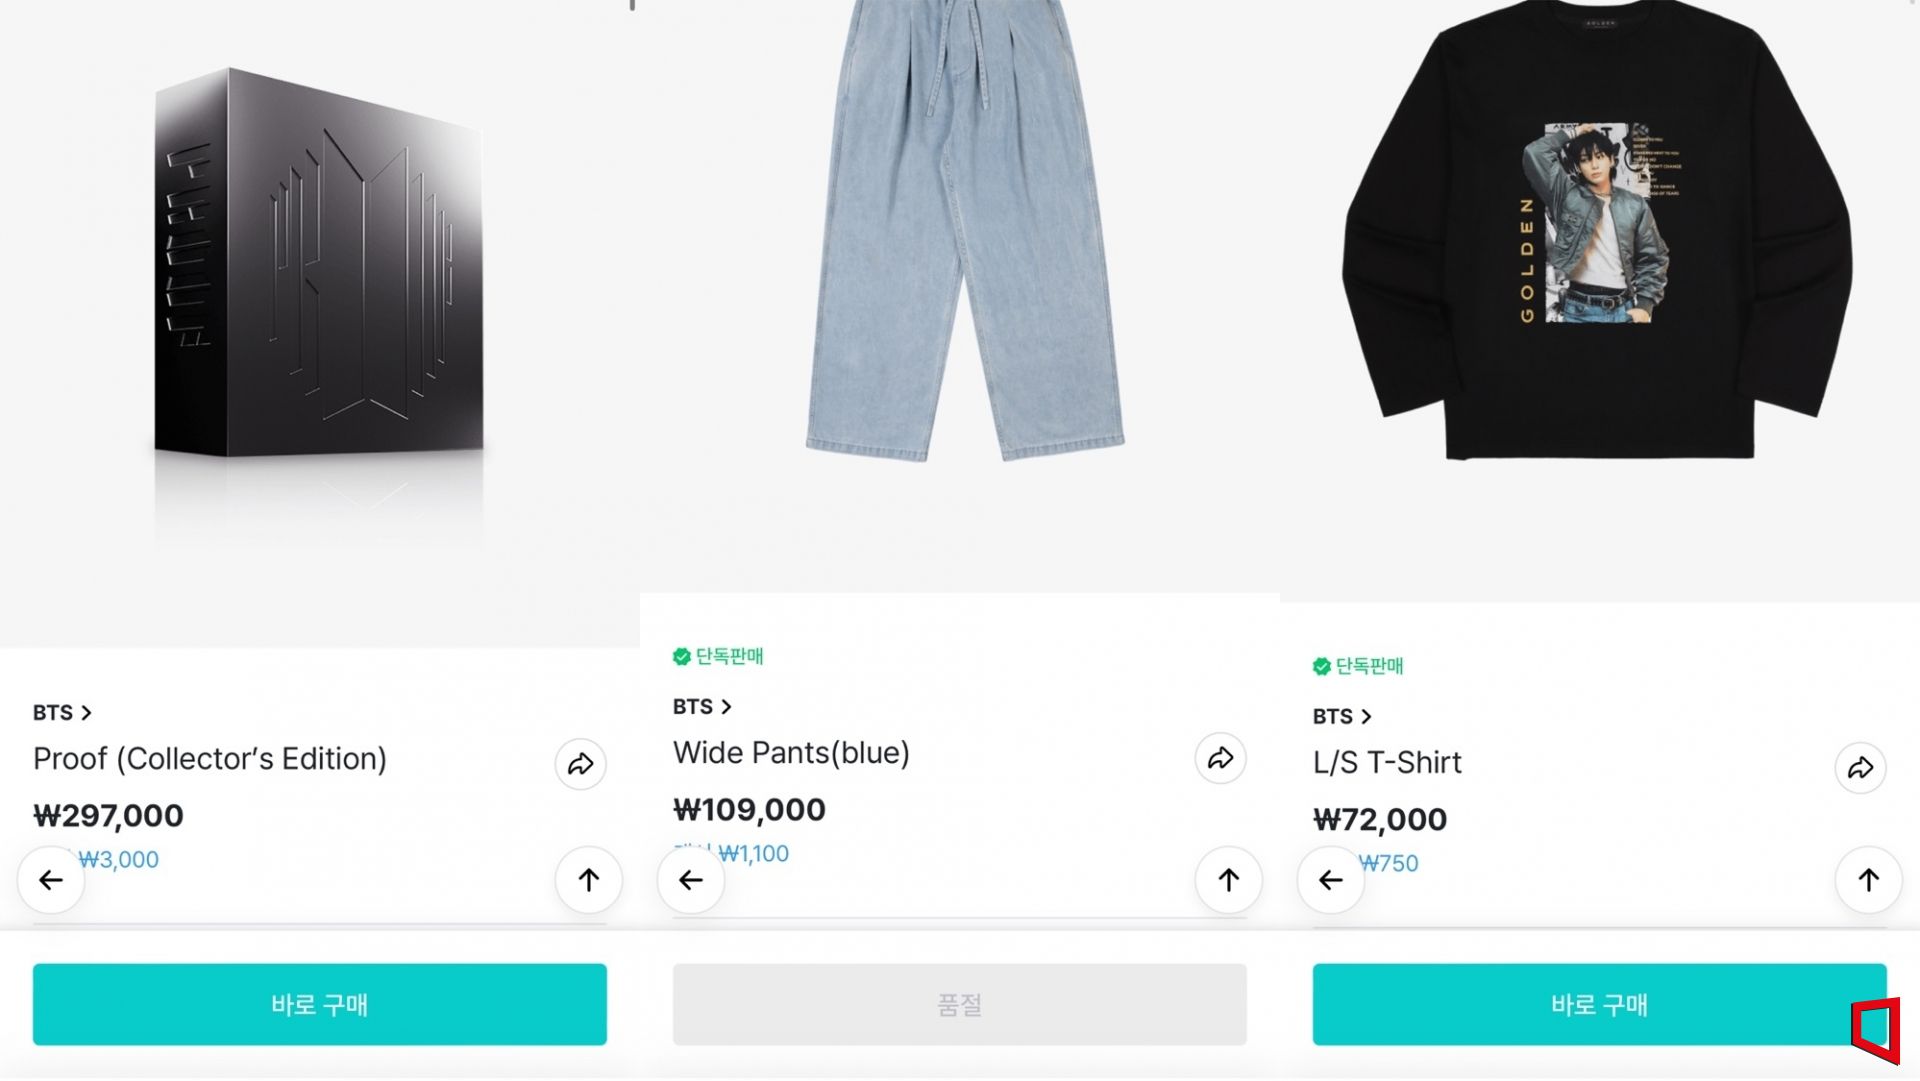View the black Golden long-sleeve shirt image
Image resolution: width=1920 pixels, height=1081 pixels.
[1597, 230]
